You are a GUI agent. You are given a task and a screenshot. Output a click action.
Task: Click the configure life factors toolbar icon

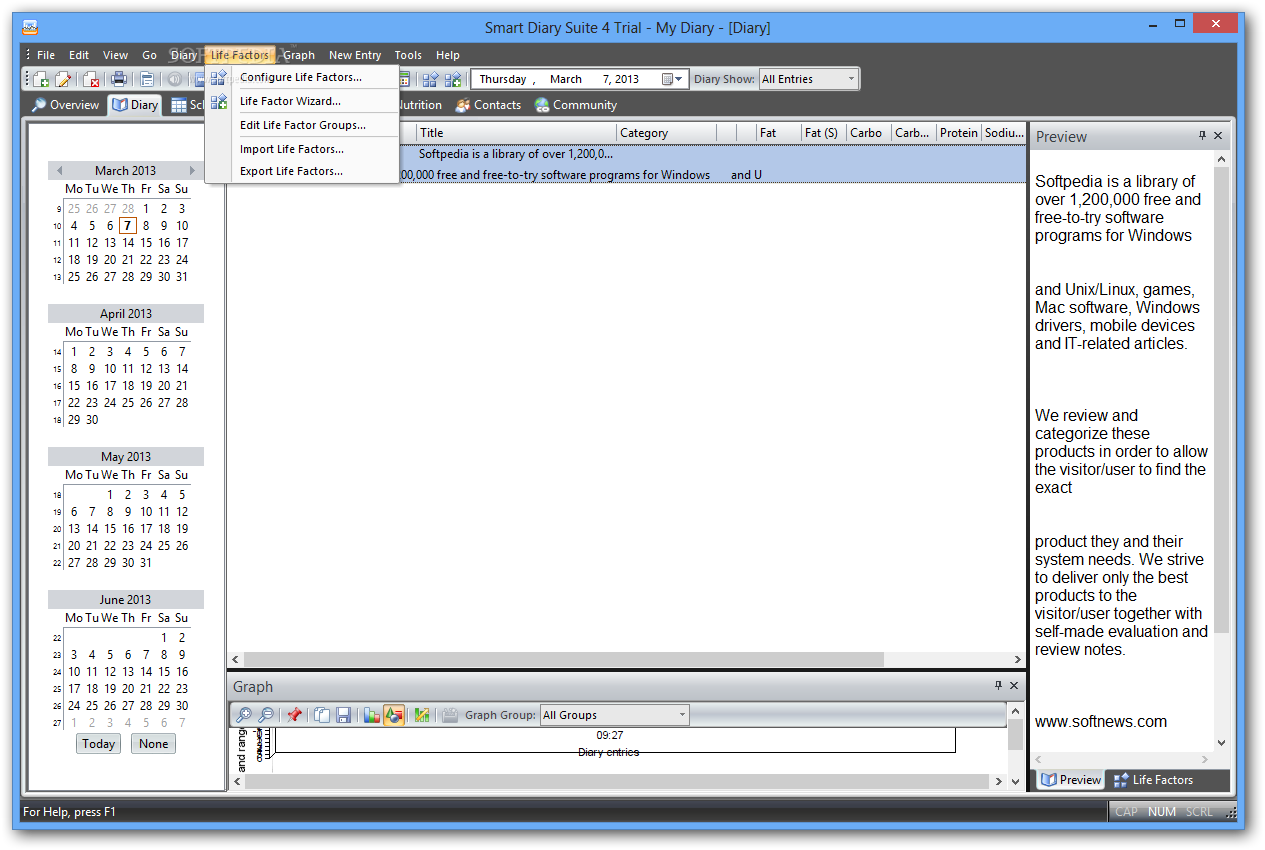point(431,80)
